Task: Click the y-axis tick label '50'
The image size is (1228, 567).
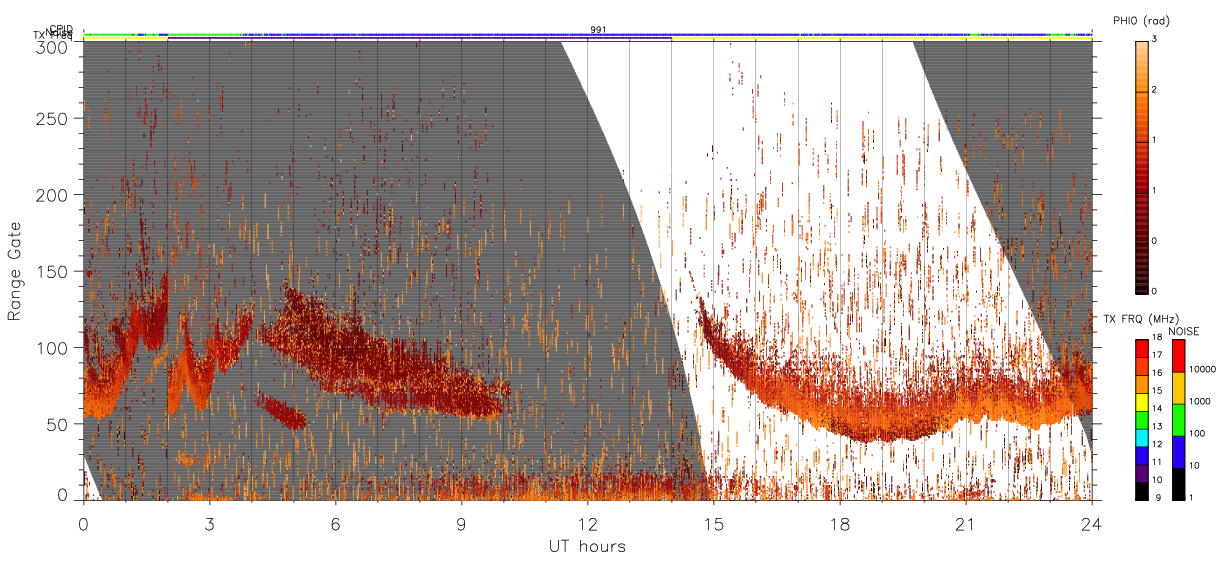Action: pos(59,424)
